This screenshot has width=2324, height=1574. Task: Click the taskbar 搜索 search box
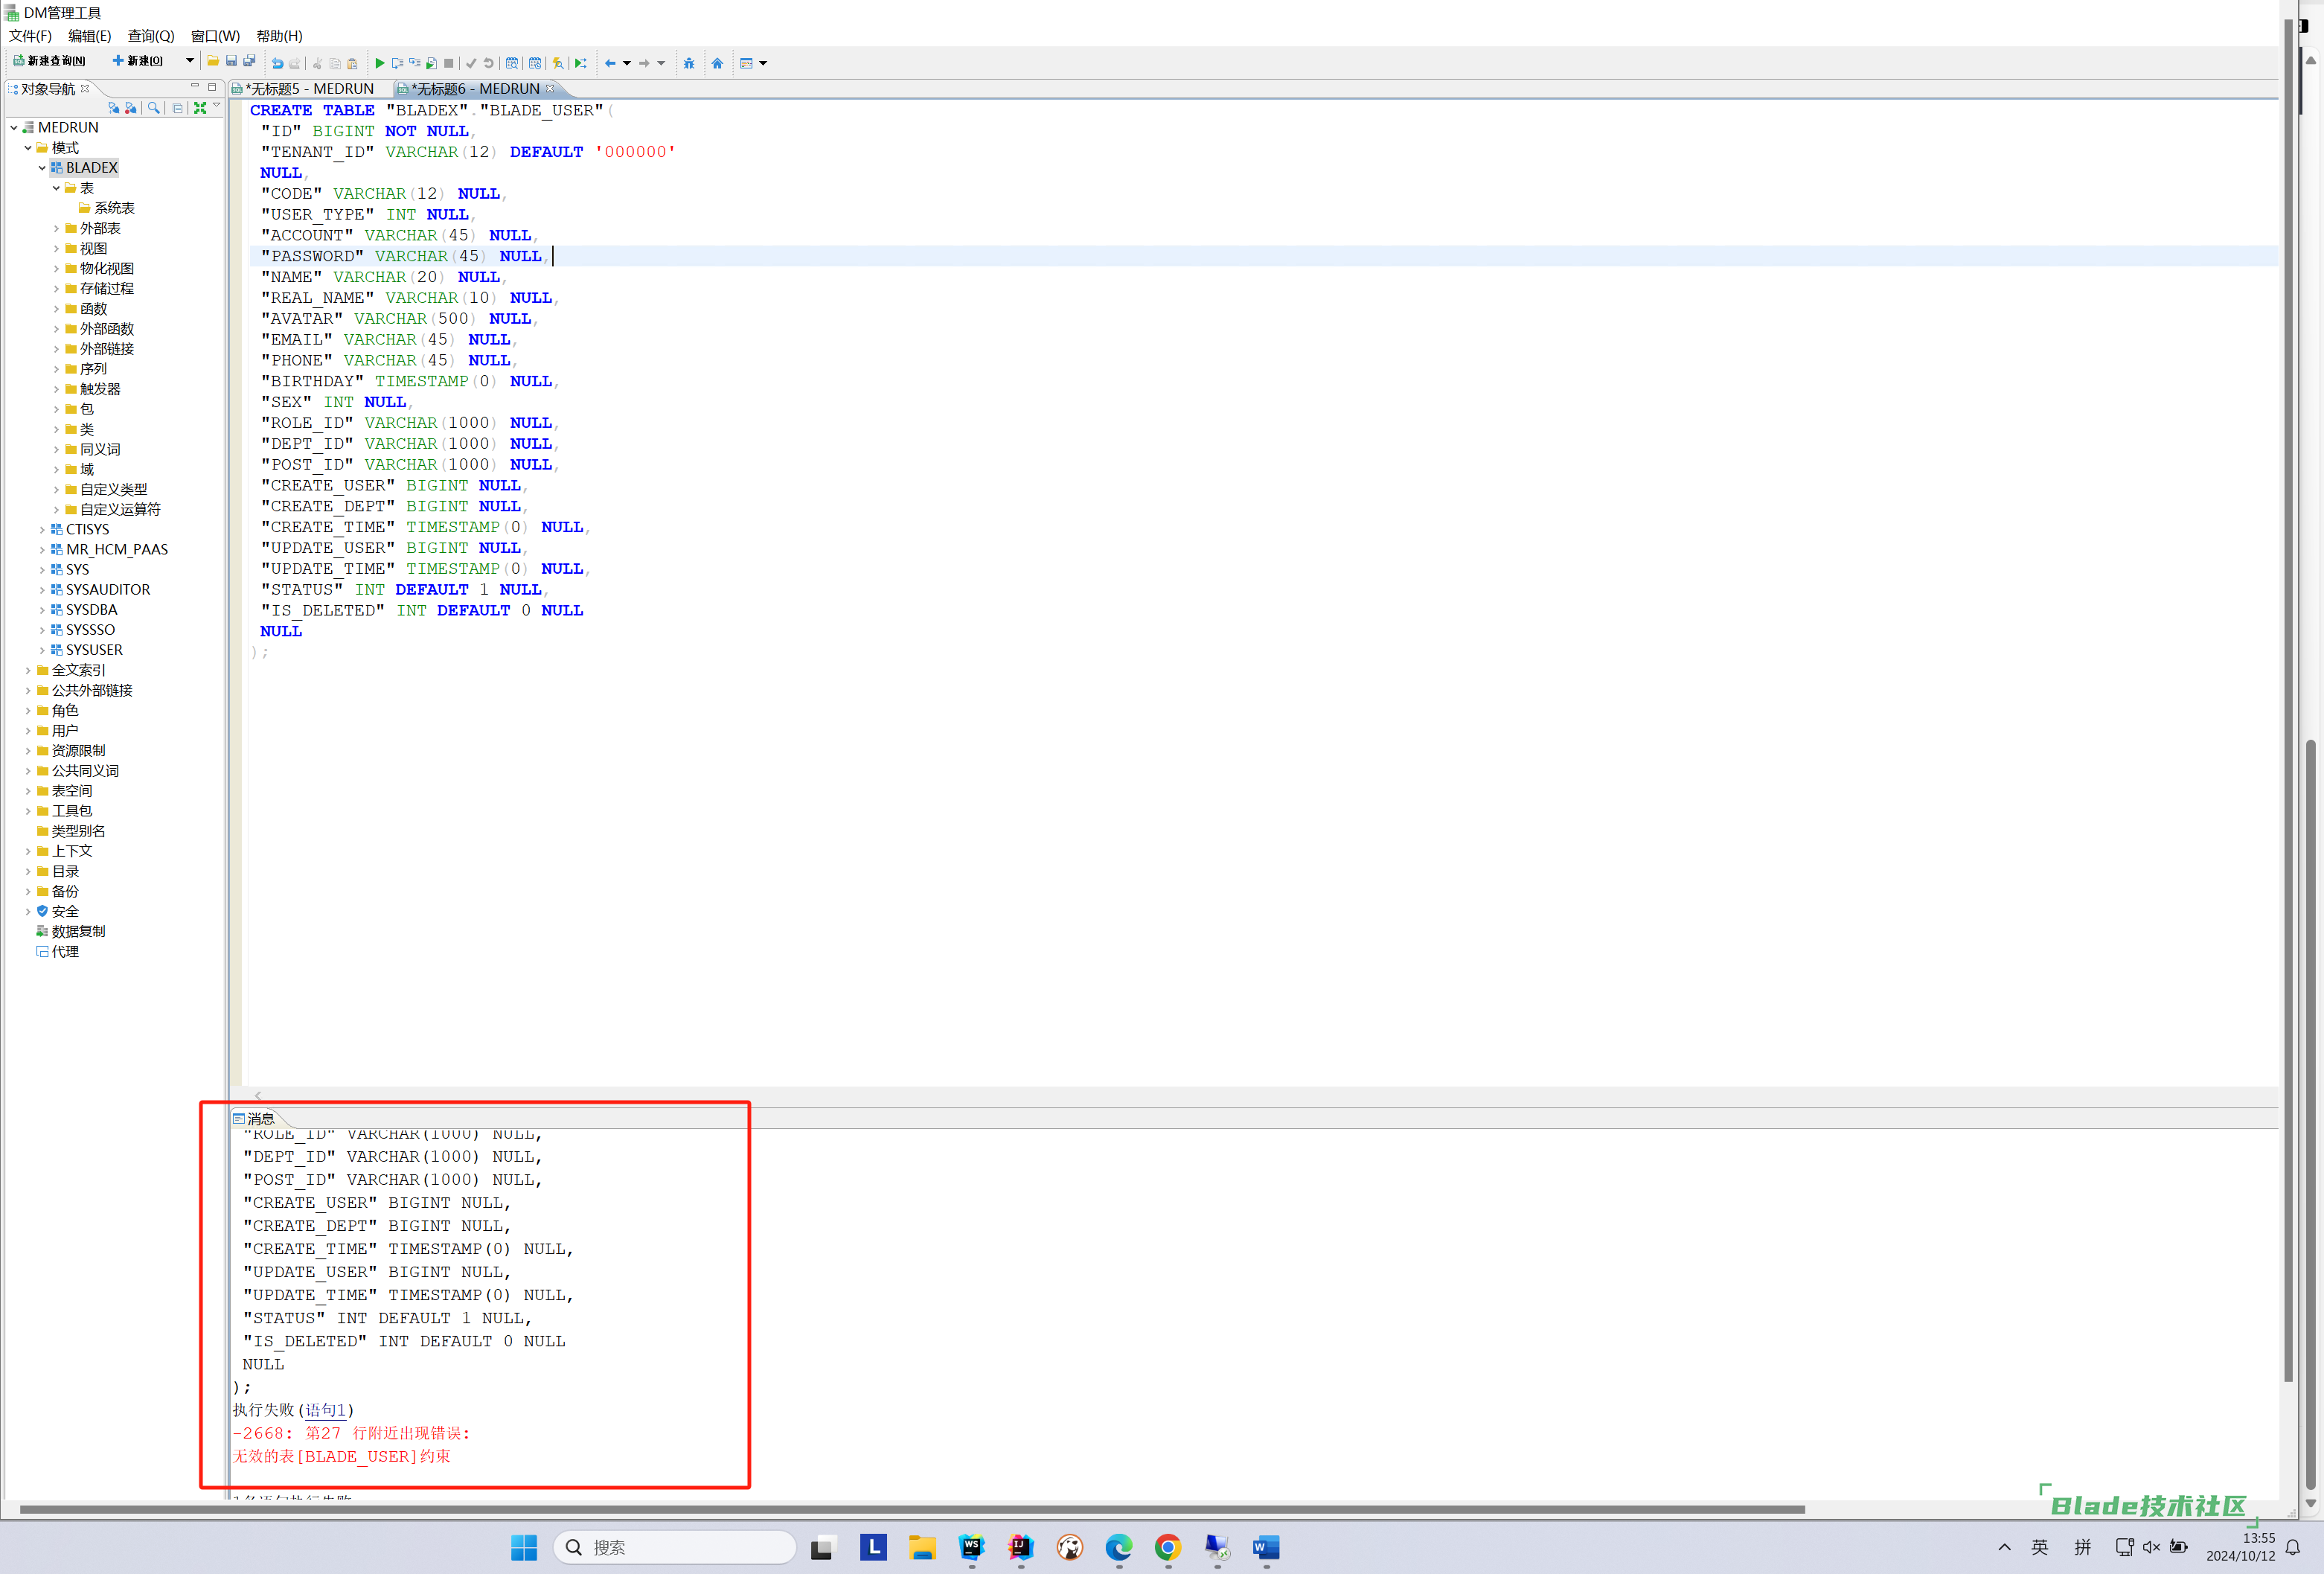[675, 1547]
